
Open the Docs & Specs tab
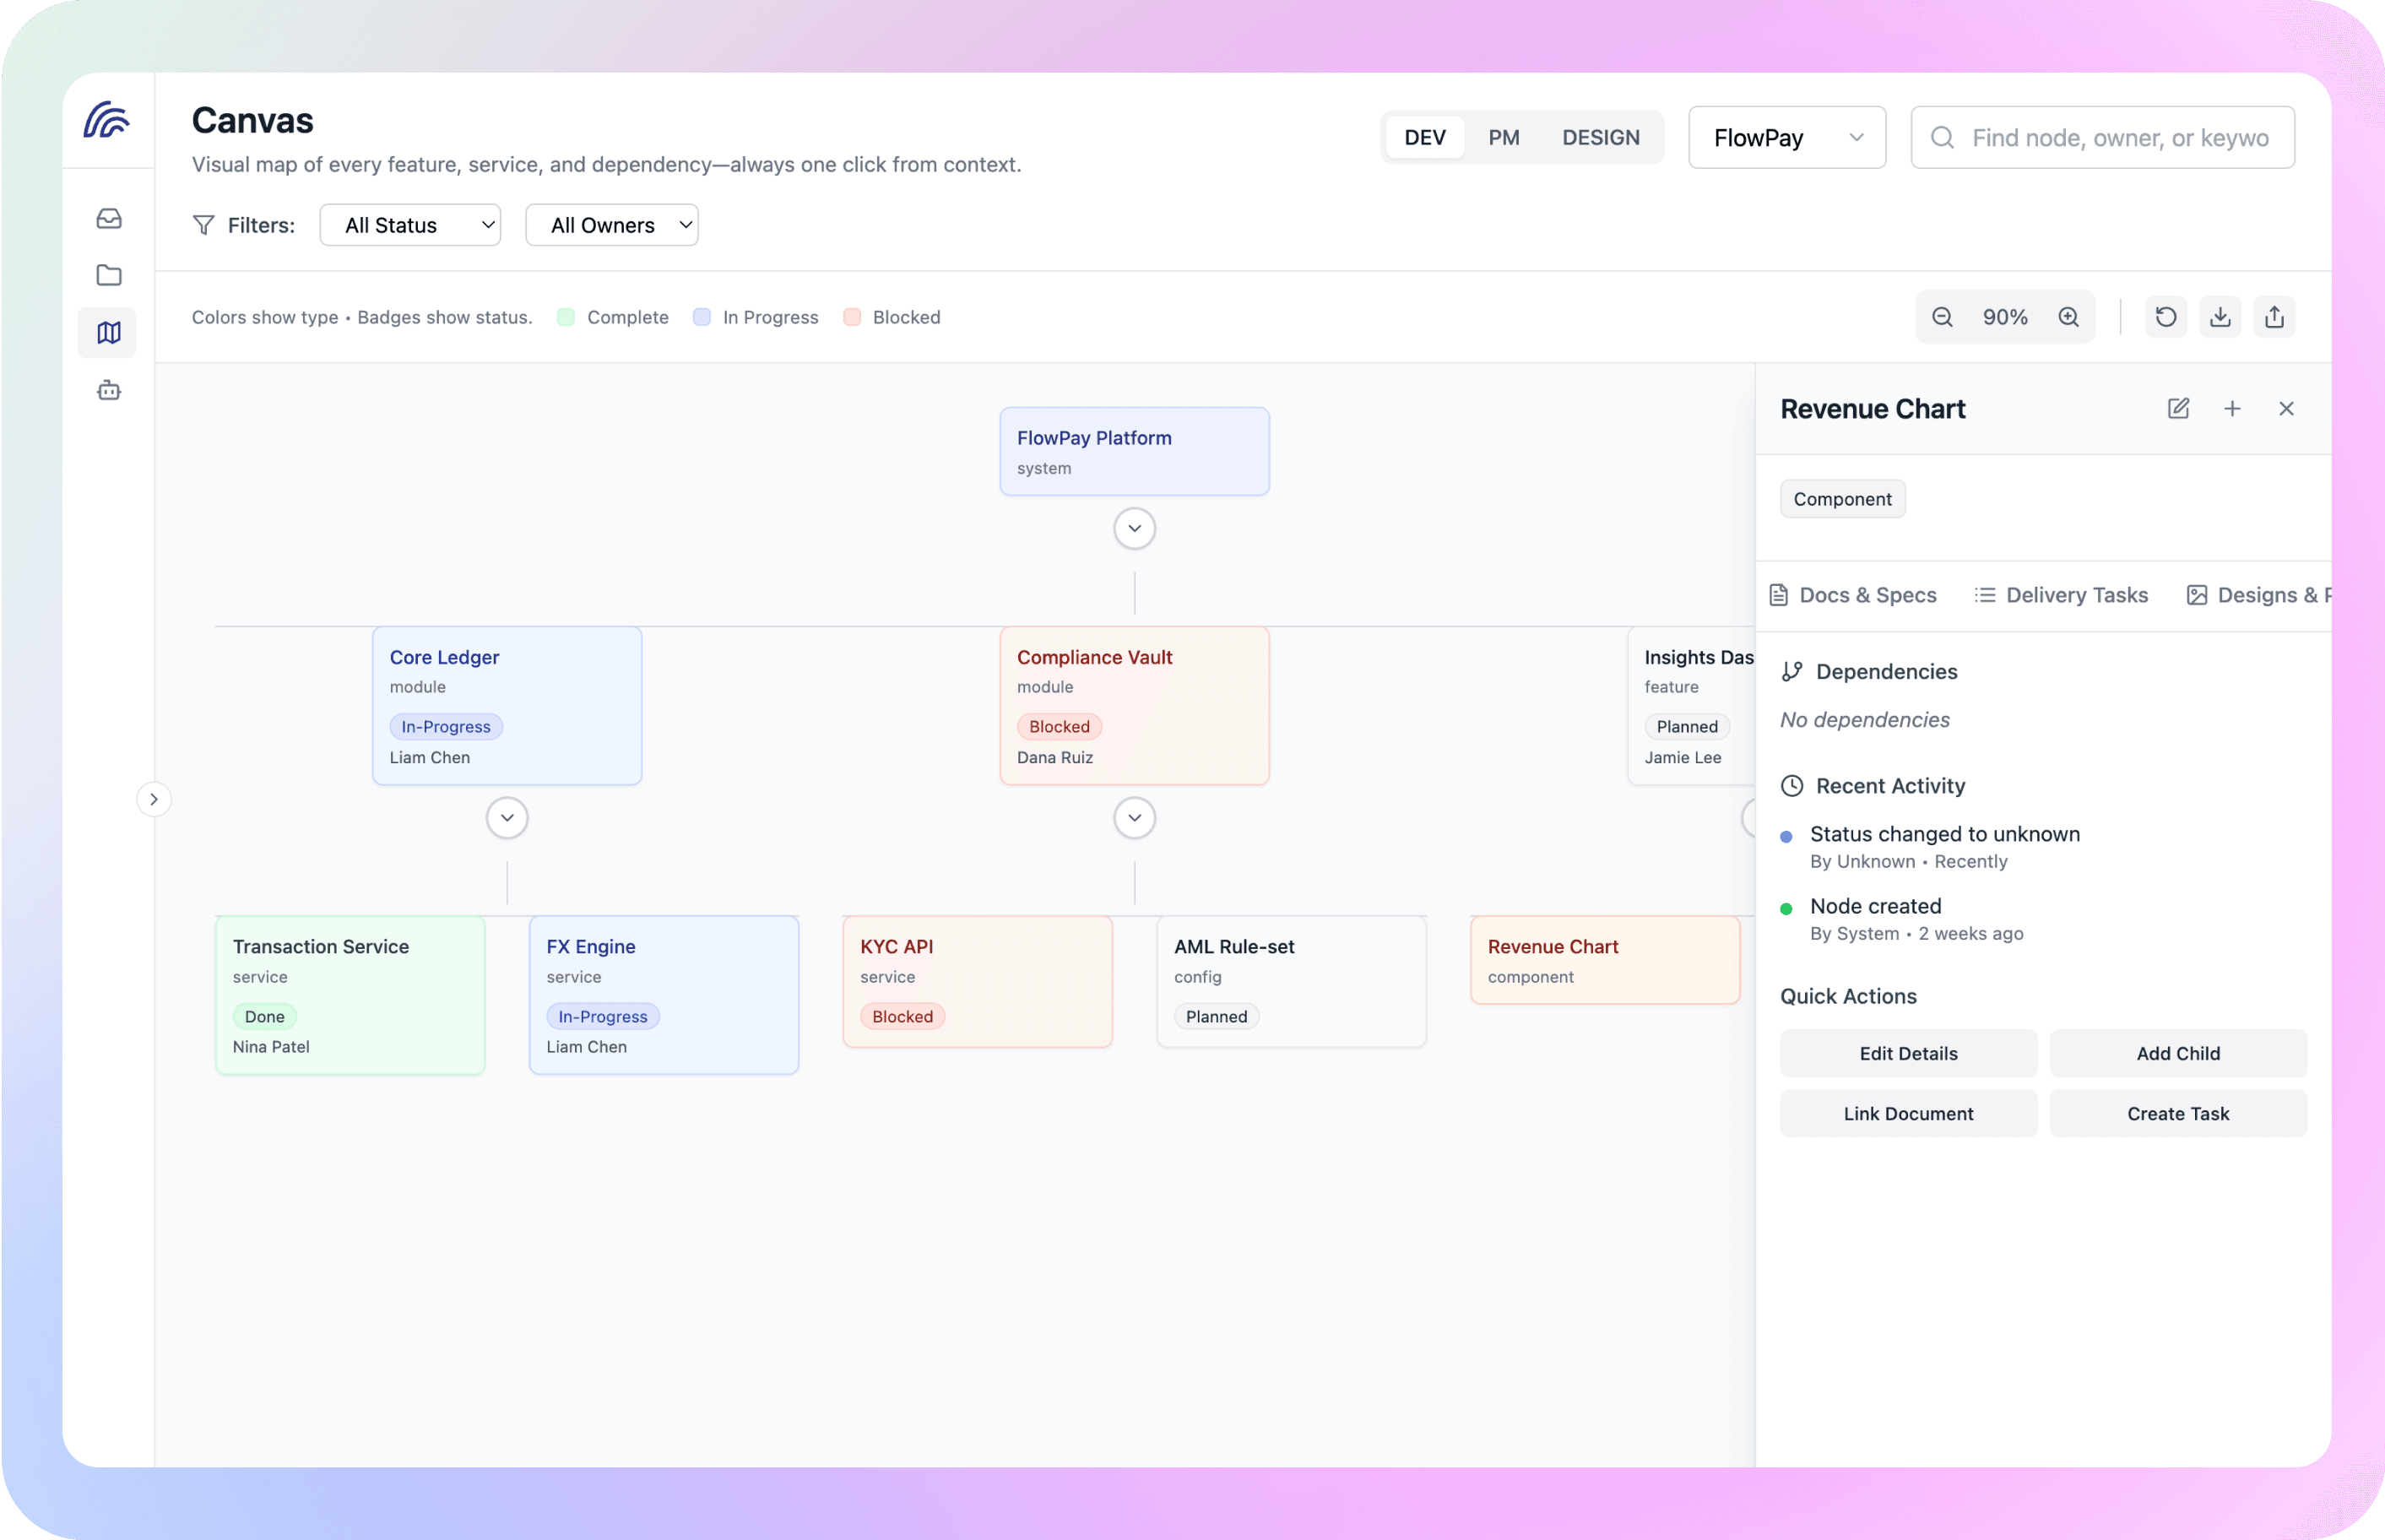(1853, 595)
